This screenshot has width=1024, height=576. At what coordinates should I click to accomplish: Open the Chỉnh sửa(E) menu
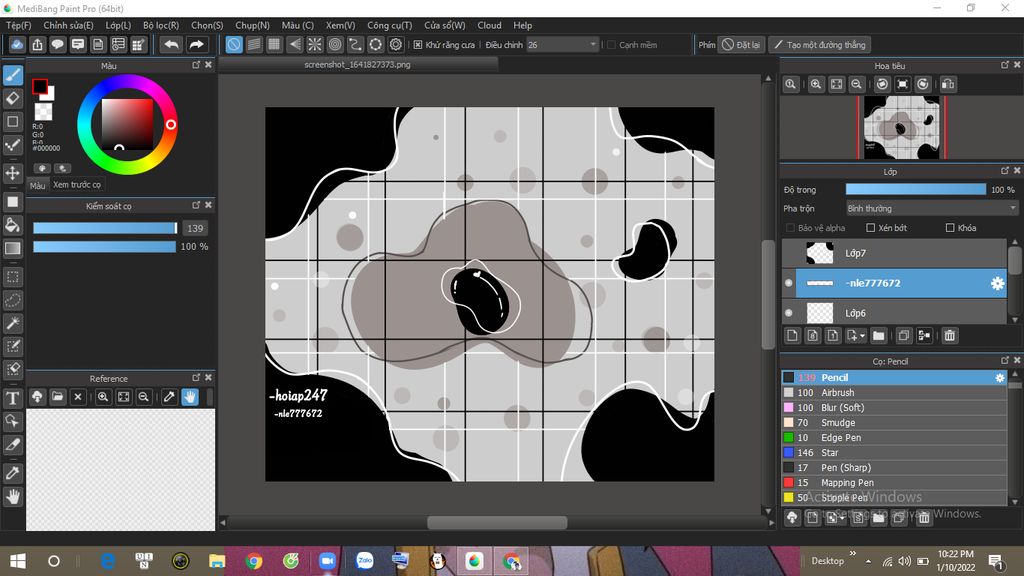click(x=69, y=25)
